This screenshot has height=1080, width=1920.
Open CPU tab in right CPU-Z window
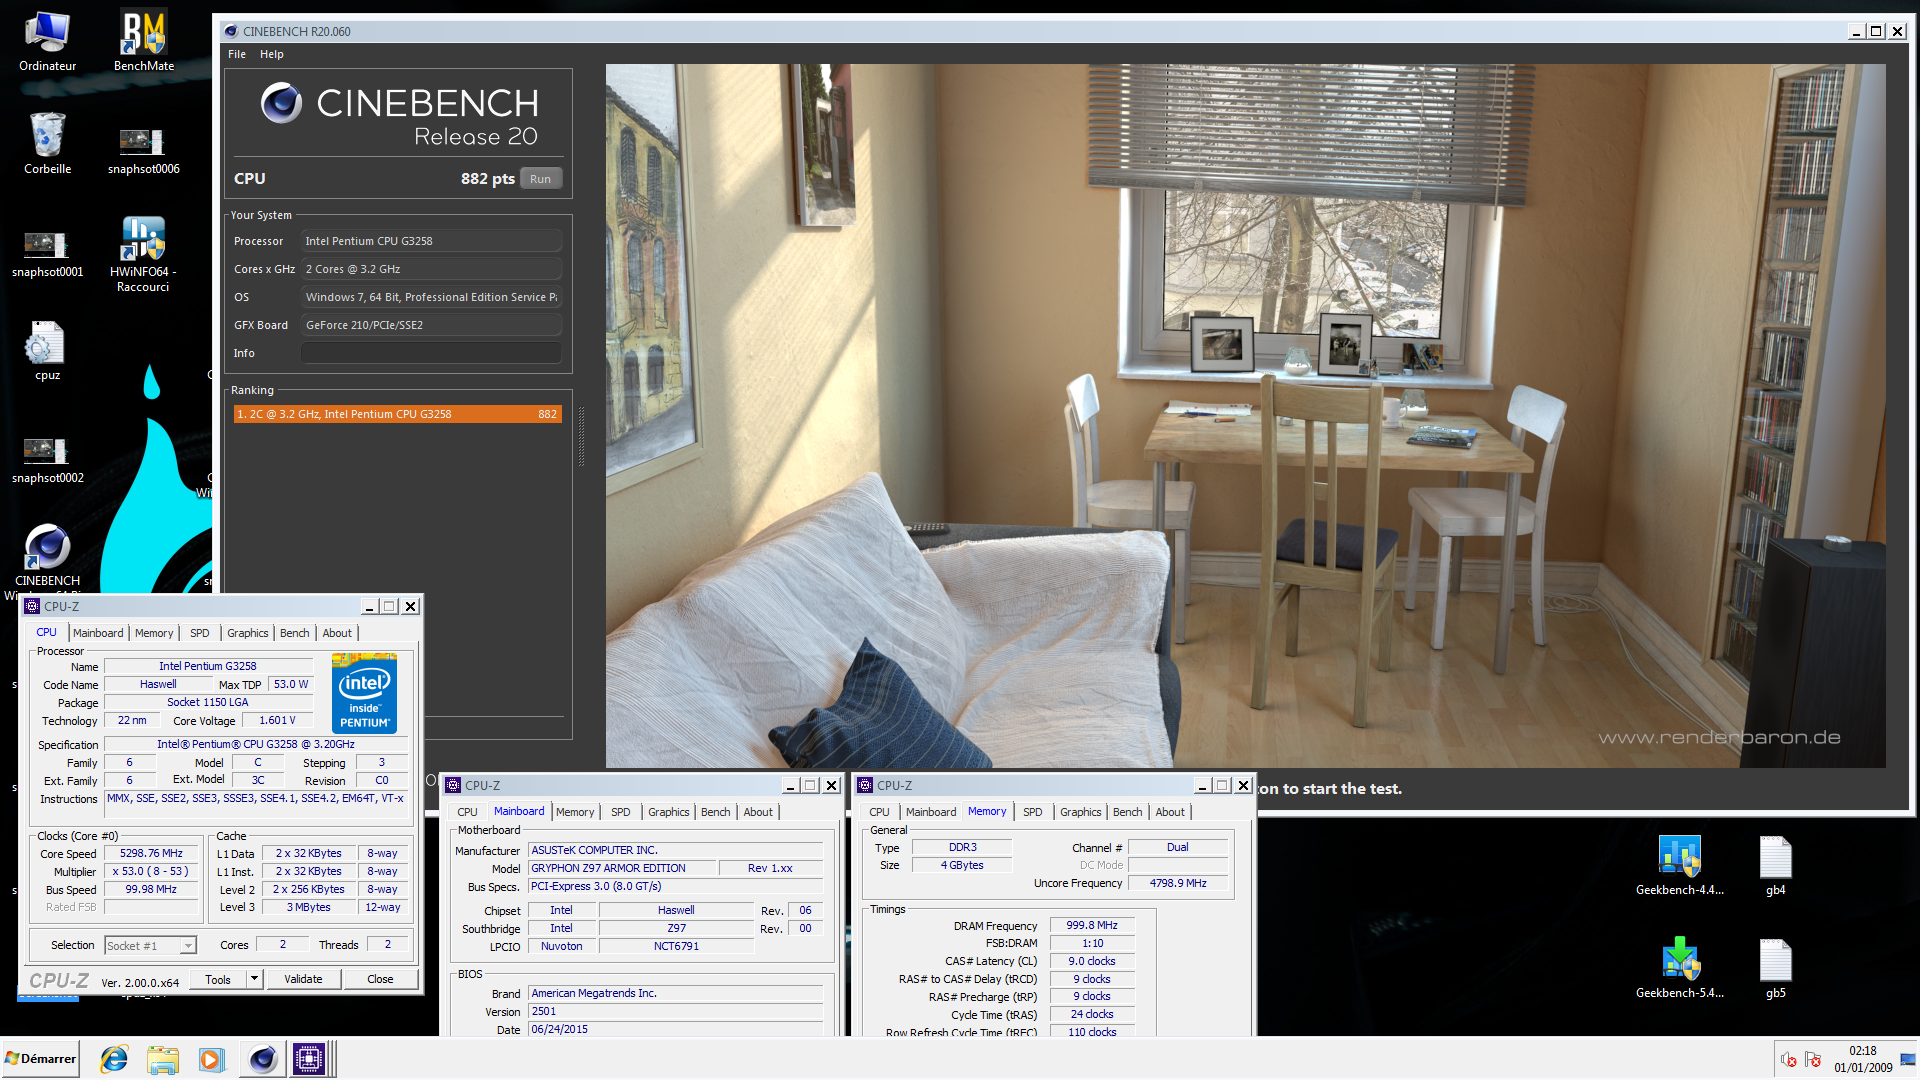tap(879, 812)
